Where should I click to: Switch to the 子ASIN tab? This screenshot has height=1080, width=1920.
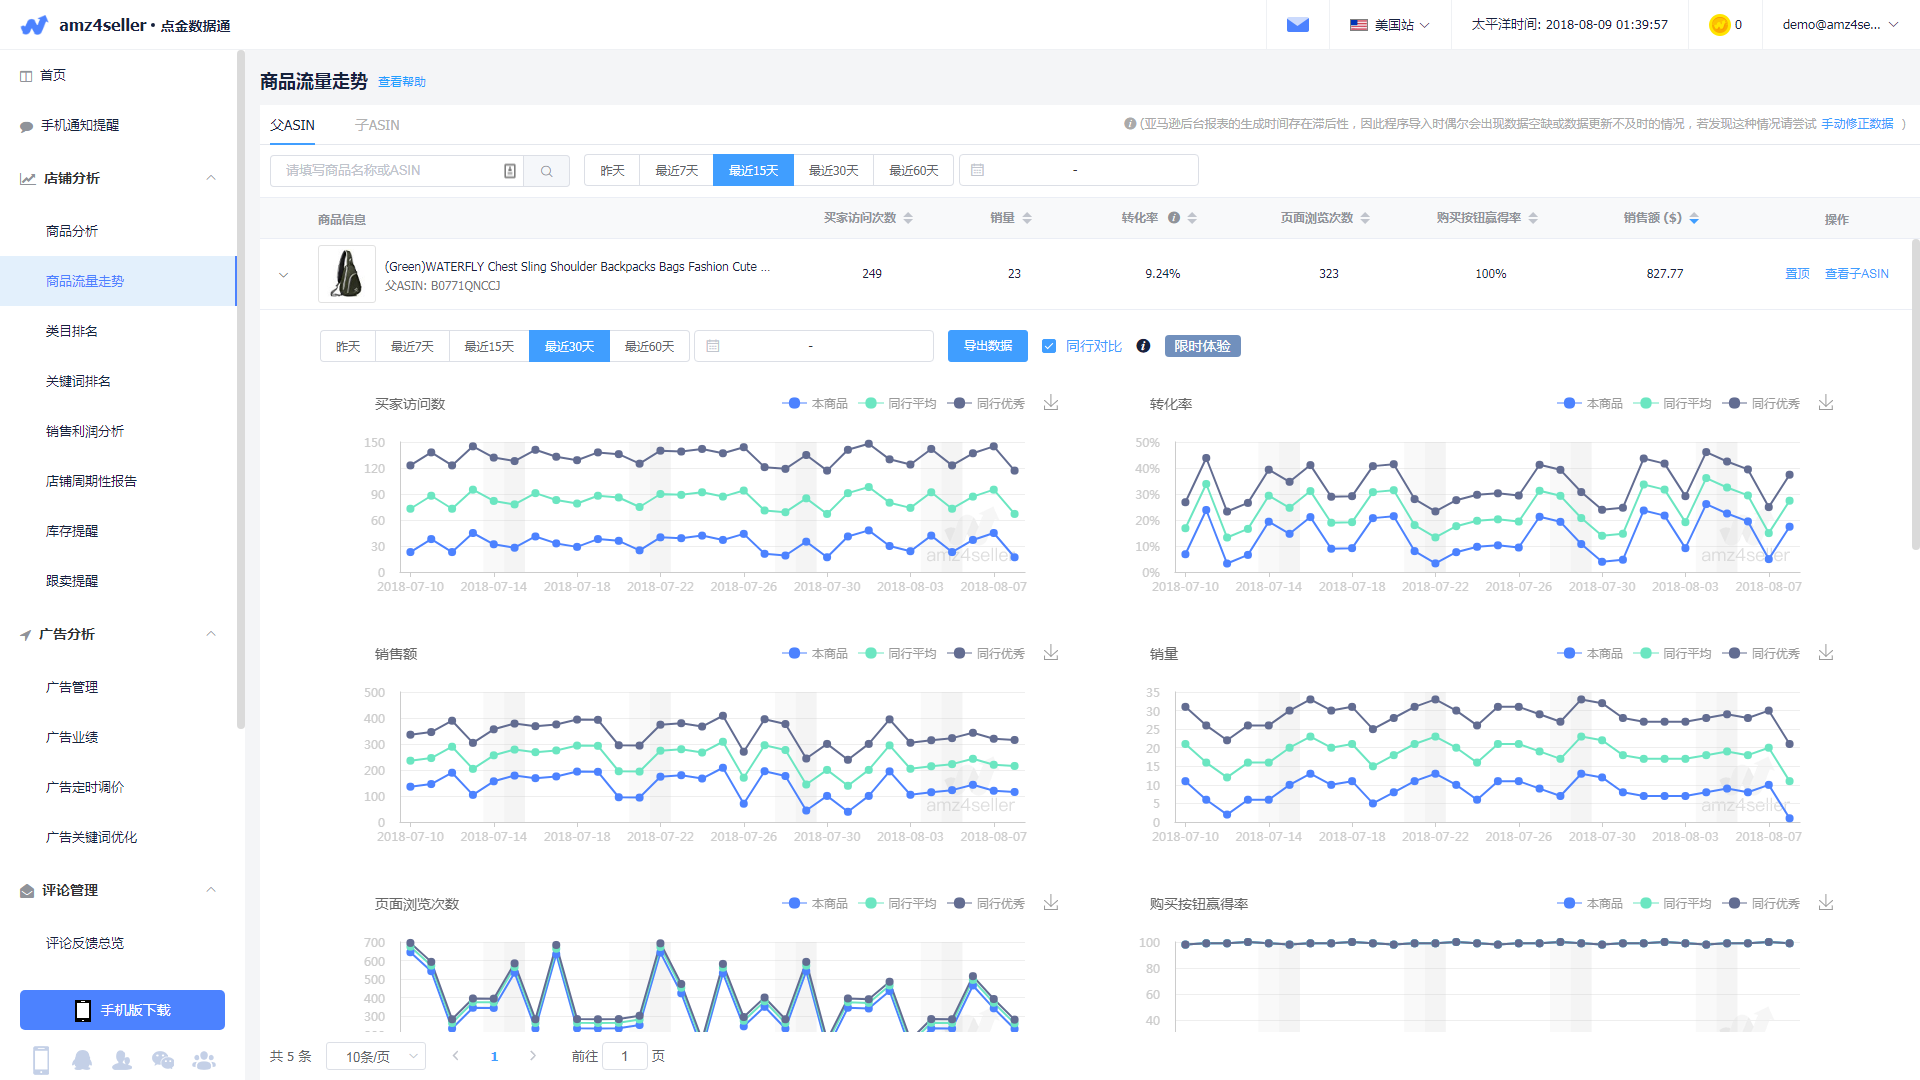(x=377, y=125)
